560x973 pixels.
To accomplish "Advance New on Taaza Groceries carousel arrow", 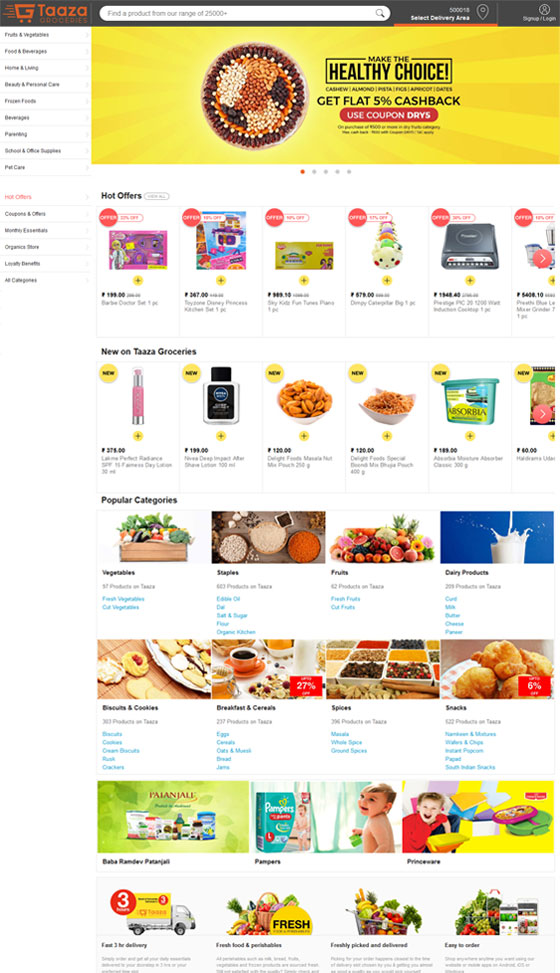I will pos(542,413).
